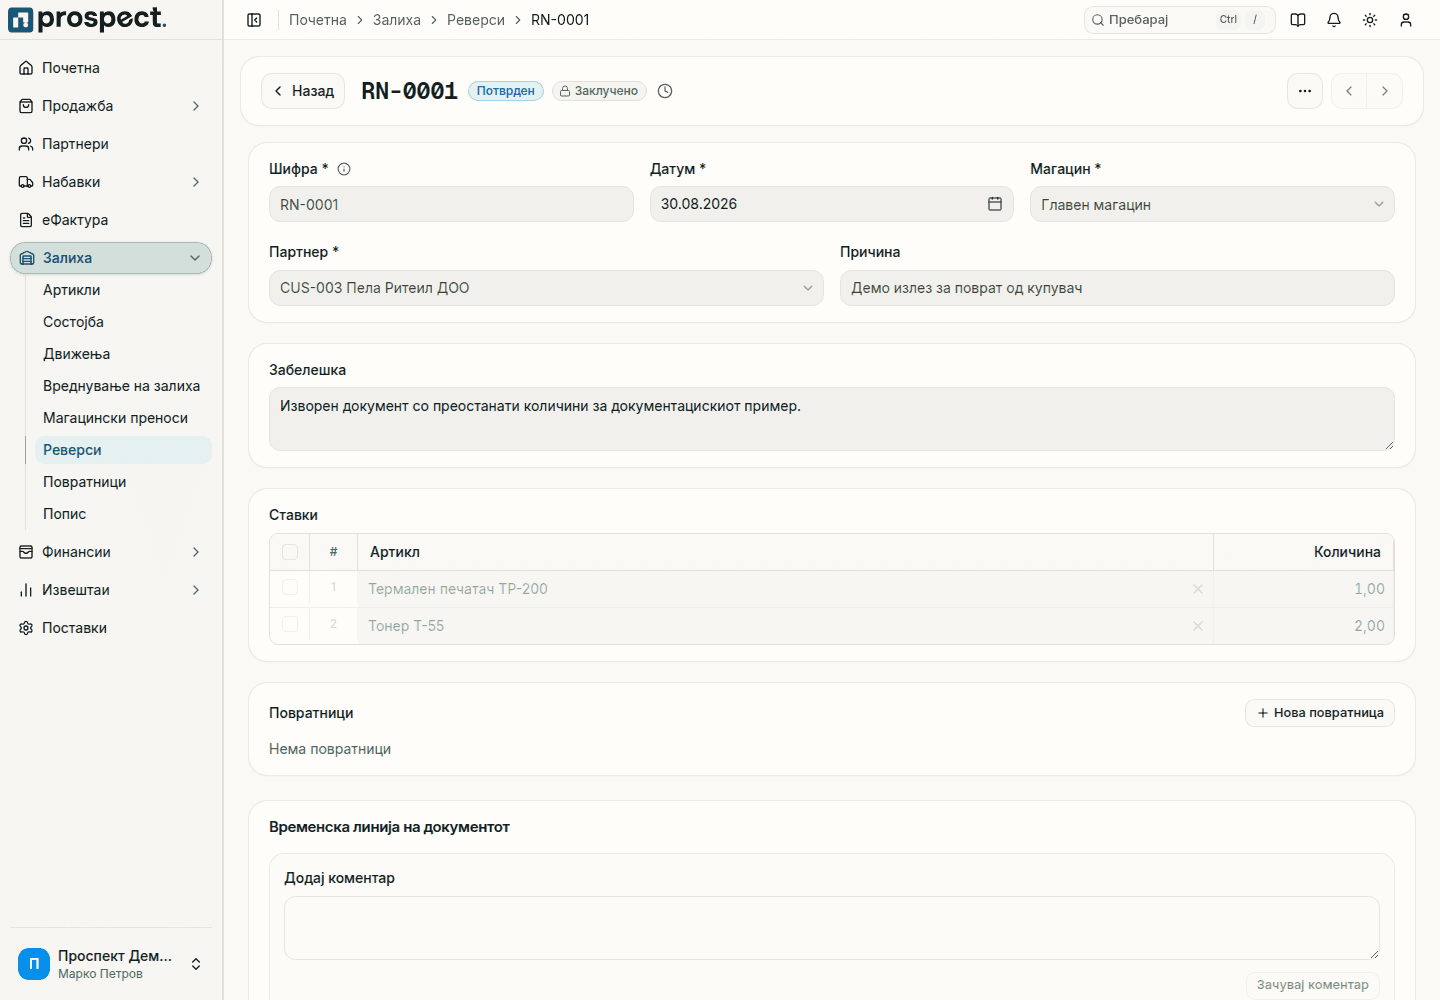1440x1000 pixels.
Task: Go to previous document arrow
Action: tap(1349, 91)
